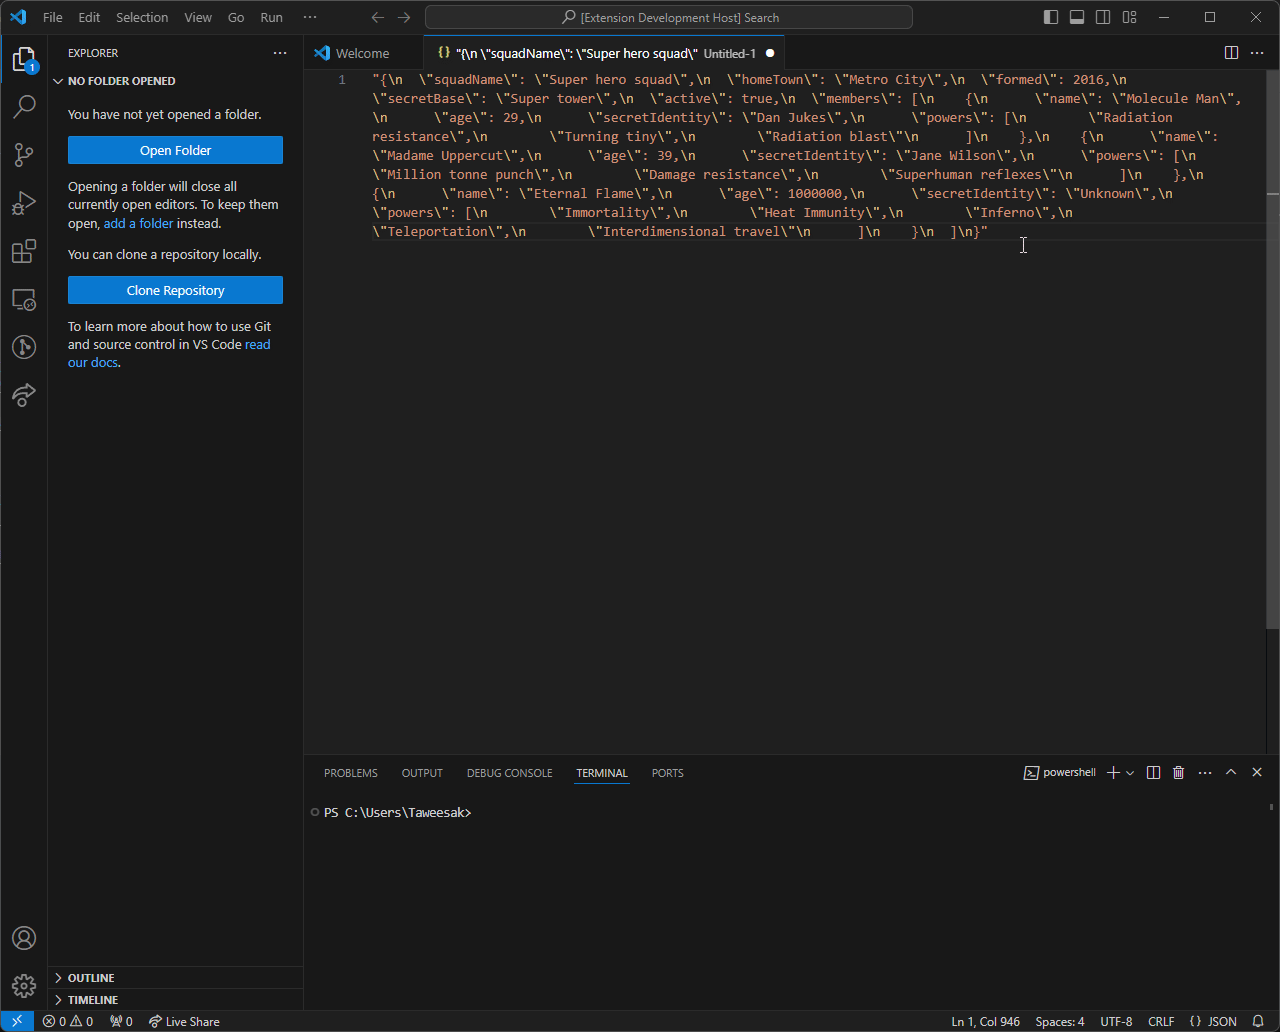
Task: Maximize the terminal panel with the chevron
Action: click(x=1231, y=772)
